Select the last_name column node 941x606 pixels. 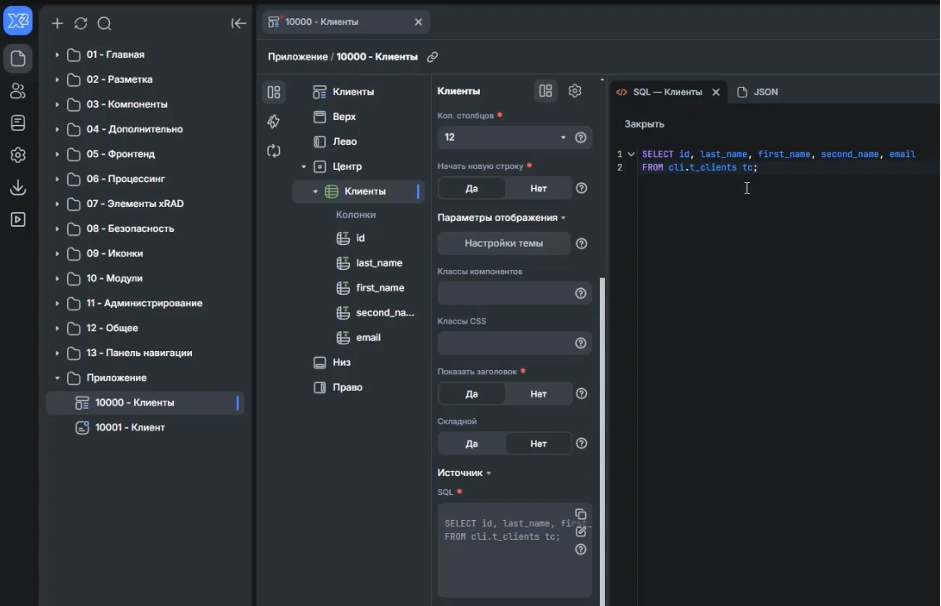[379, 263]
